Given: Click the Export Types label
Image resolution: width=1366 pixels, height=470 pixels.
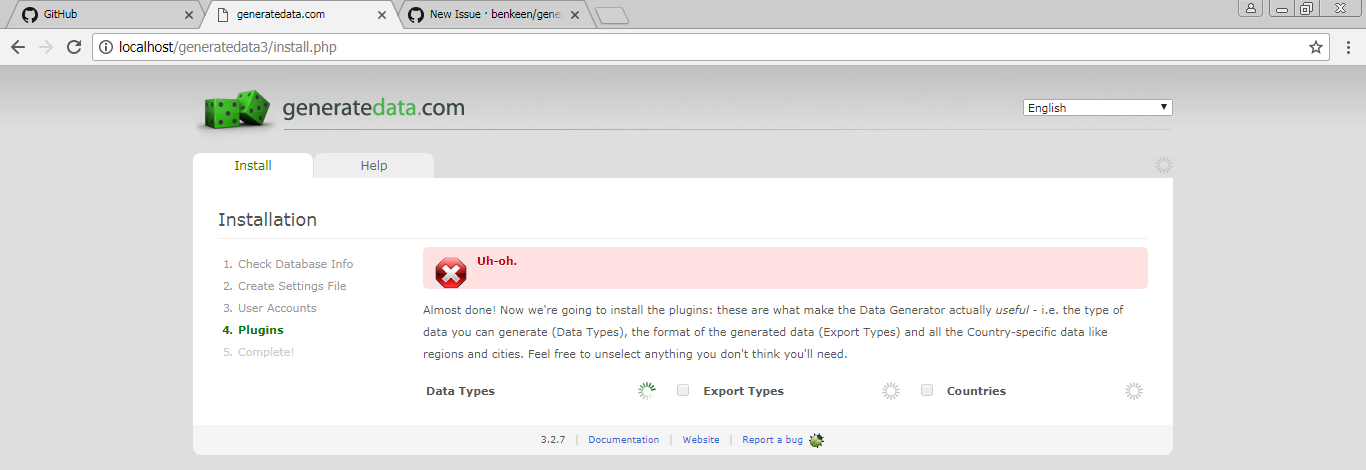Looking at the screenshot, I should (743, 391).
